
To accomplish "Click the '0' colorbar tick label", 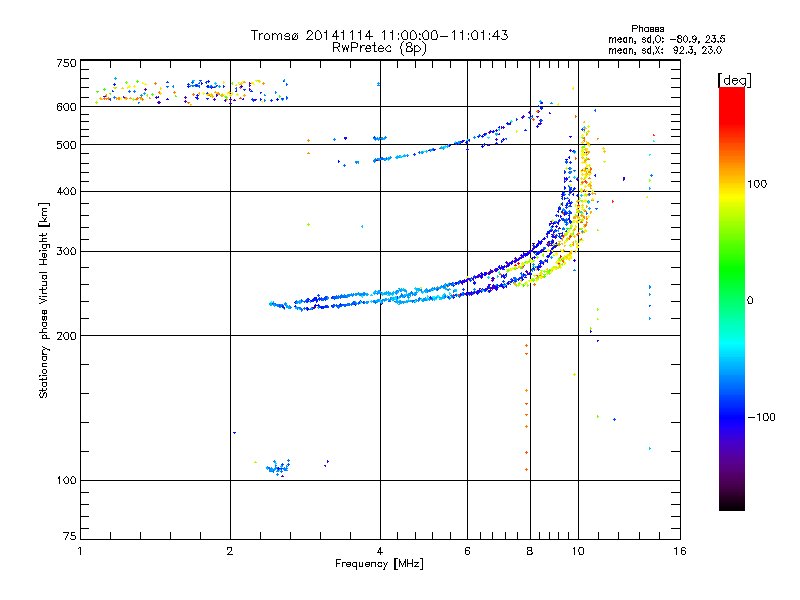I will [x=750, y=301].
